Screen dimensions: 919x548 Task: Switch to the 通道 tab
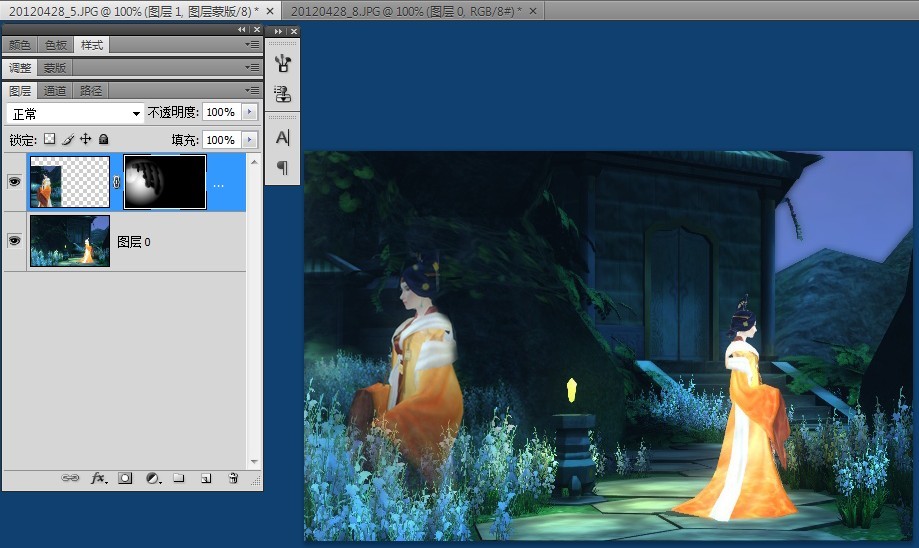55,91
